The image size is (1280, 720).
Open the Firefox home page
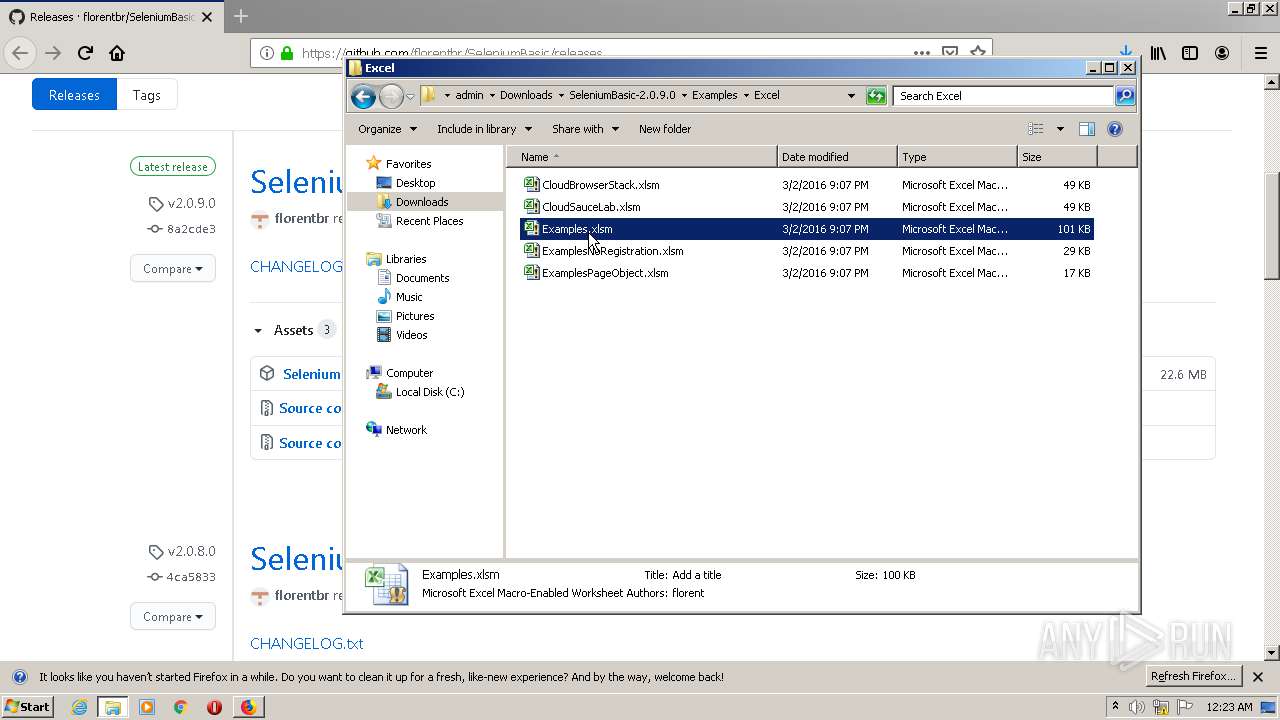pyautogui.click(x=117, y=53)
